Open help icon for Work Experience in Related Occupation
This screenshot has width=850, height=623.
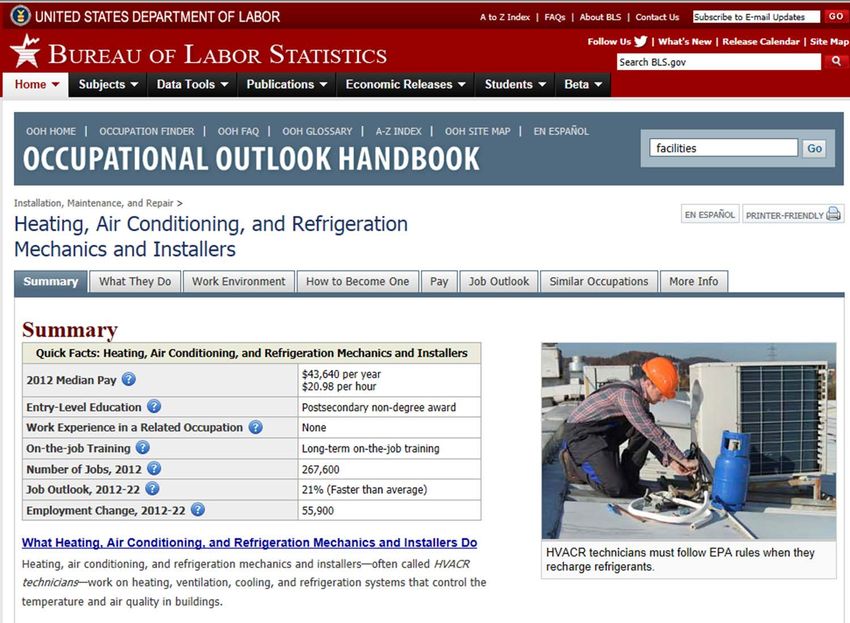coord(255,427)
